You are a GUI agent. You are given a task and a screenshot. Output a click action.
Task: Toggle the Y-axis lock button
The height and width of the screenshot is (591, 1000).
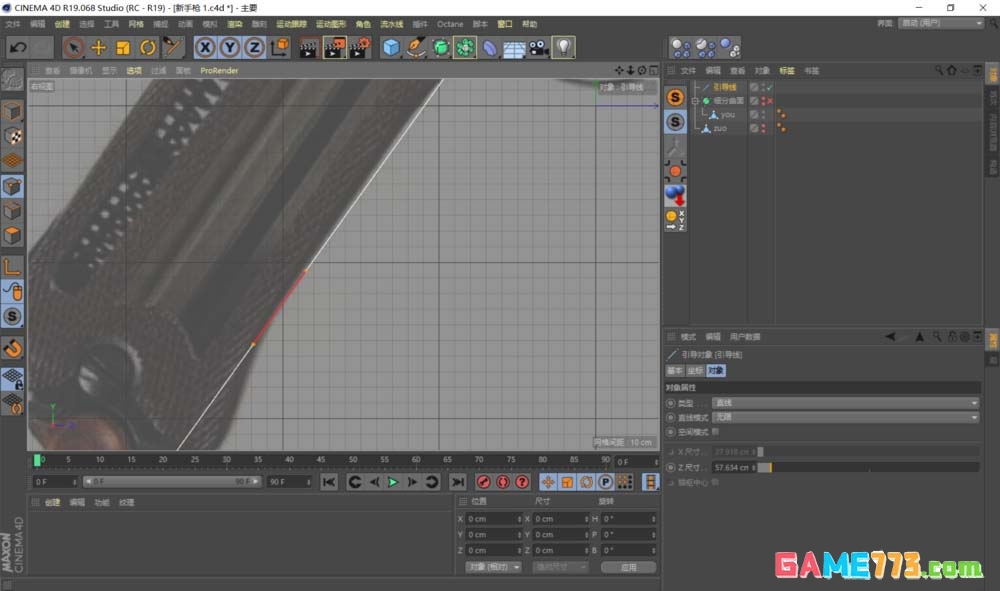(228, 47)
